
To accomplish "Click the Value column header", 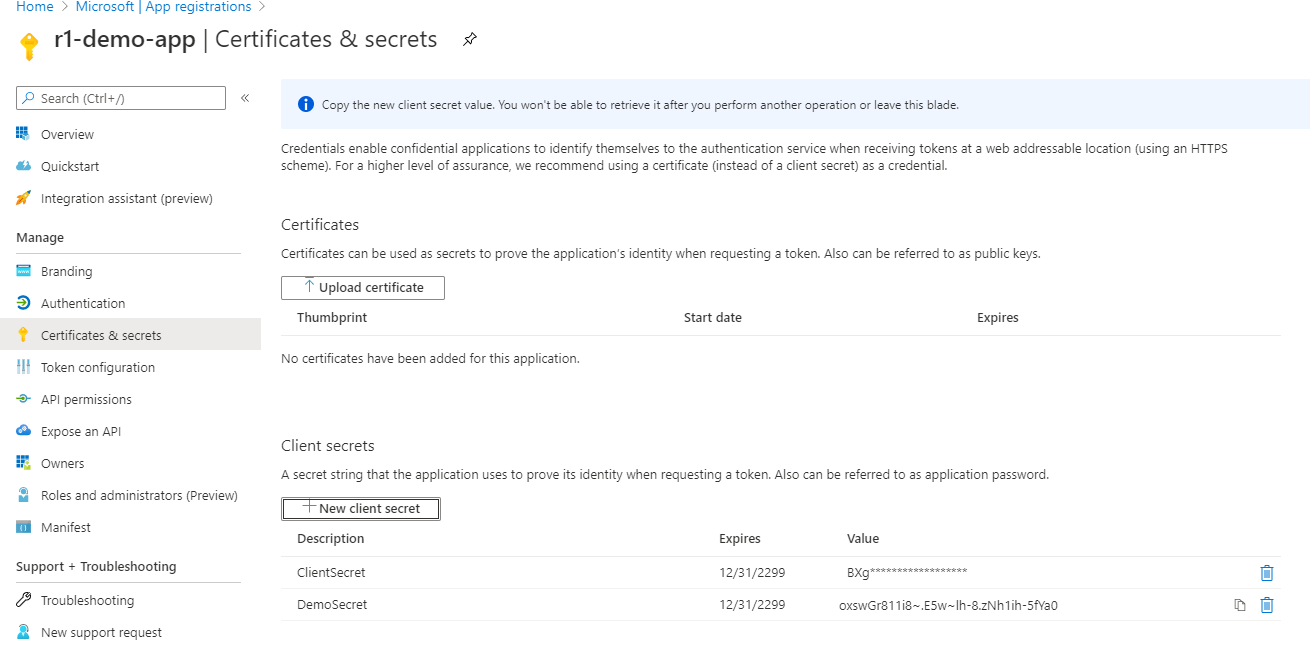I will [863, 538].
